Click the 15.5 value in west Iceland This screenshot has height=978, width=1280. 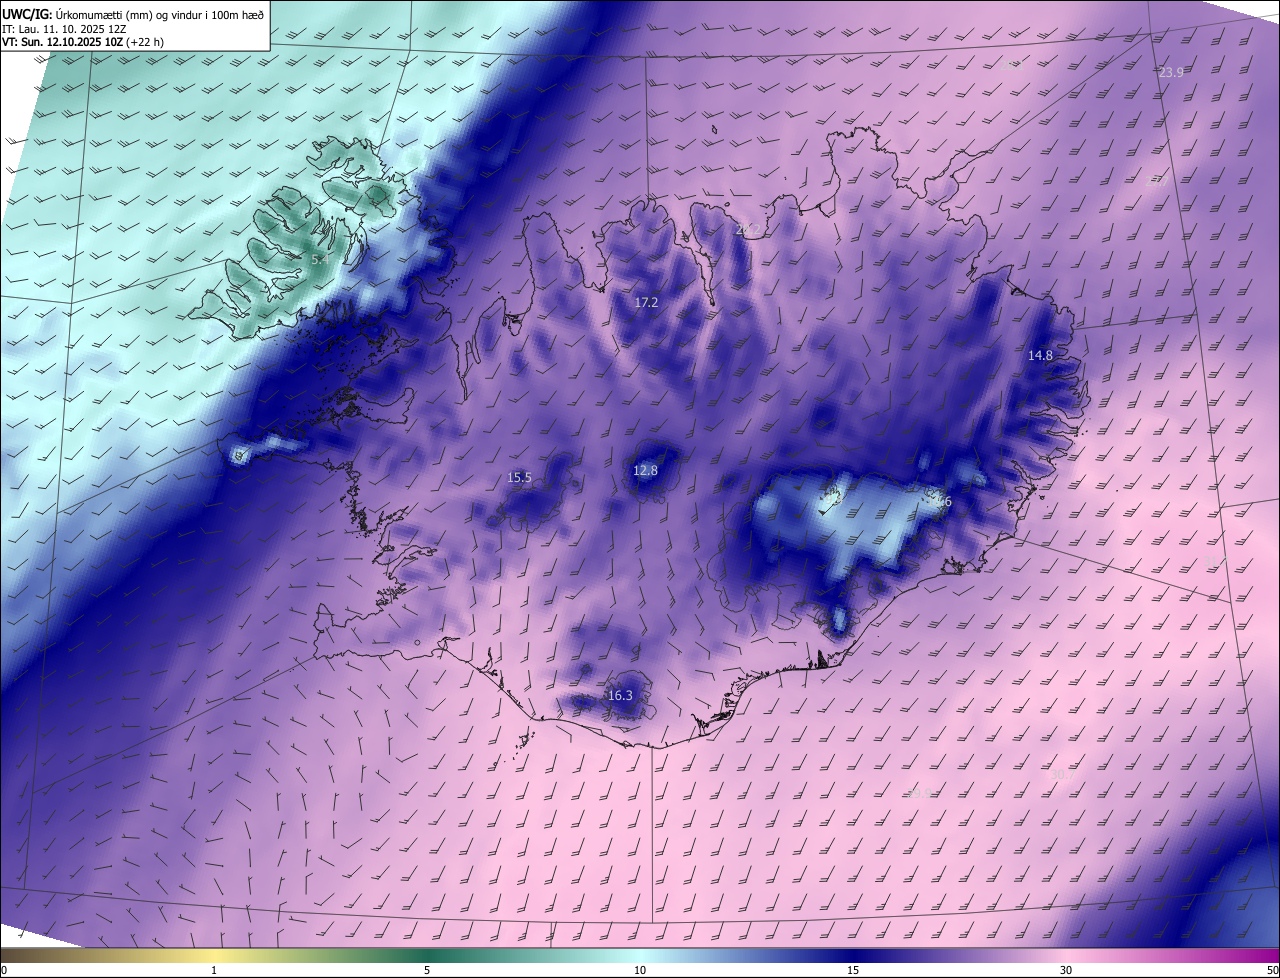coord(519,478)
